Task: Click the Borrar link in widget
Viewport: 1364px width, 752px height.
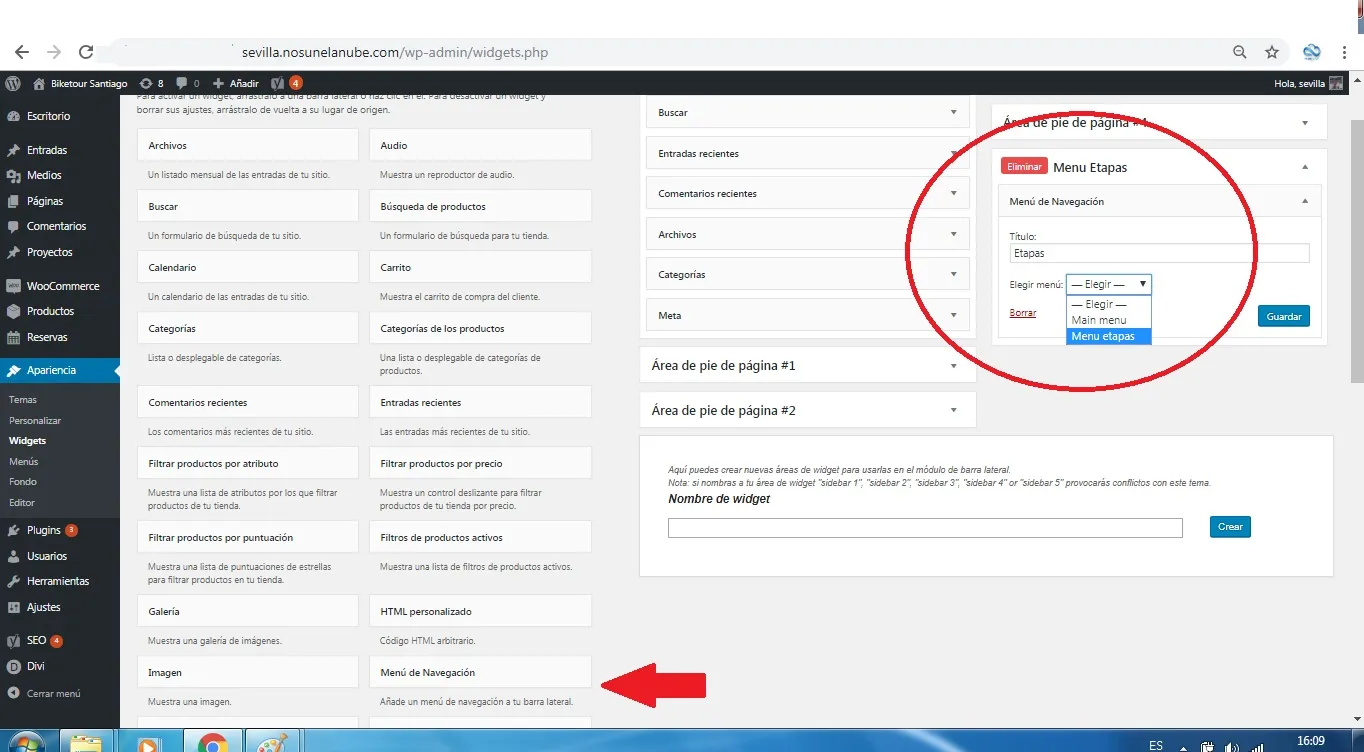Action: tap(1022, 313)
